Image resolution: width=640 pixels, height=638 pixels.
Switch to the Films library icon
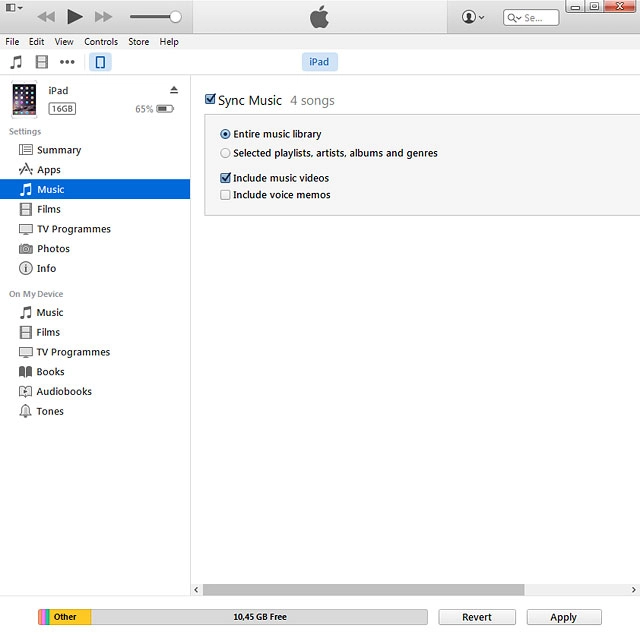(x=42, y=62)
